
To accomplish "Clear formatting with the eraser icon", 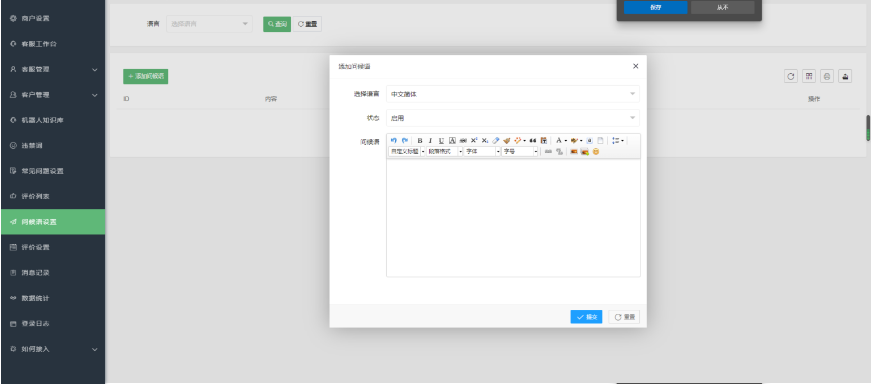I will [x=496, y=140].
